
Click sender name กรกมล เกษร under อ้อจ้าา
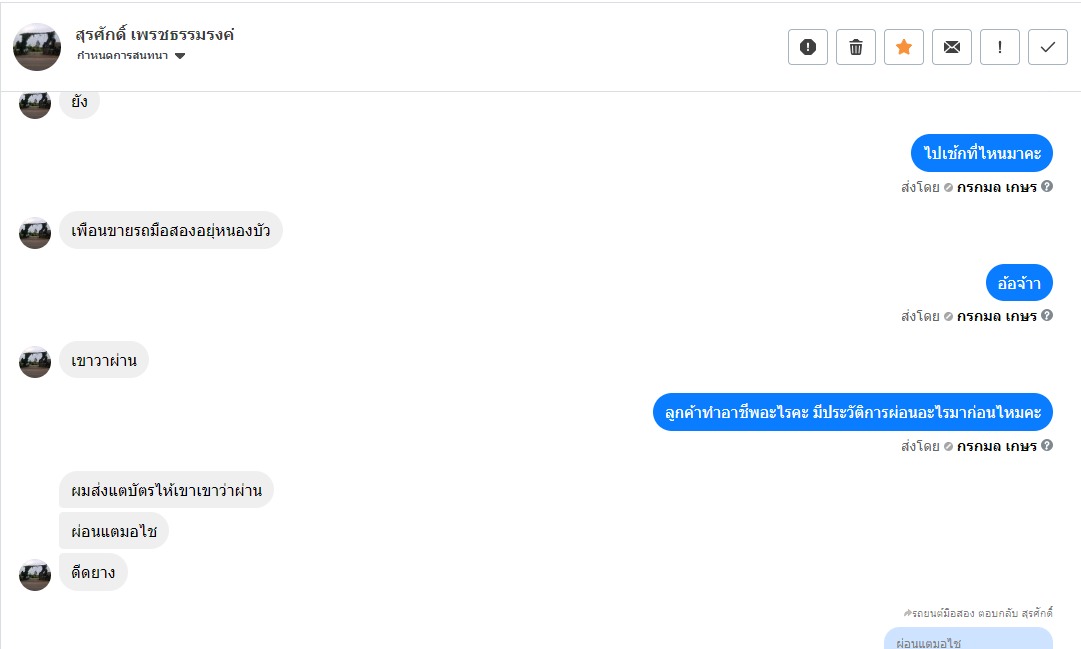tap(996, 316)
